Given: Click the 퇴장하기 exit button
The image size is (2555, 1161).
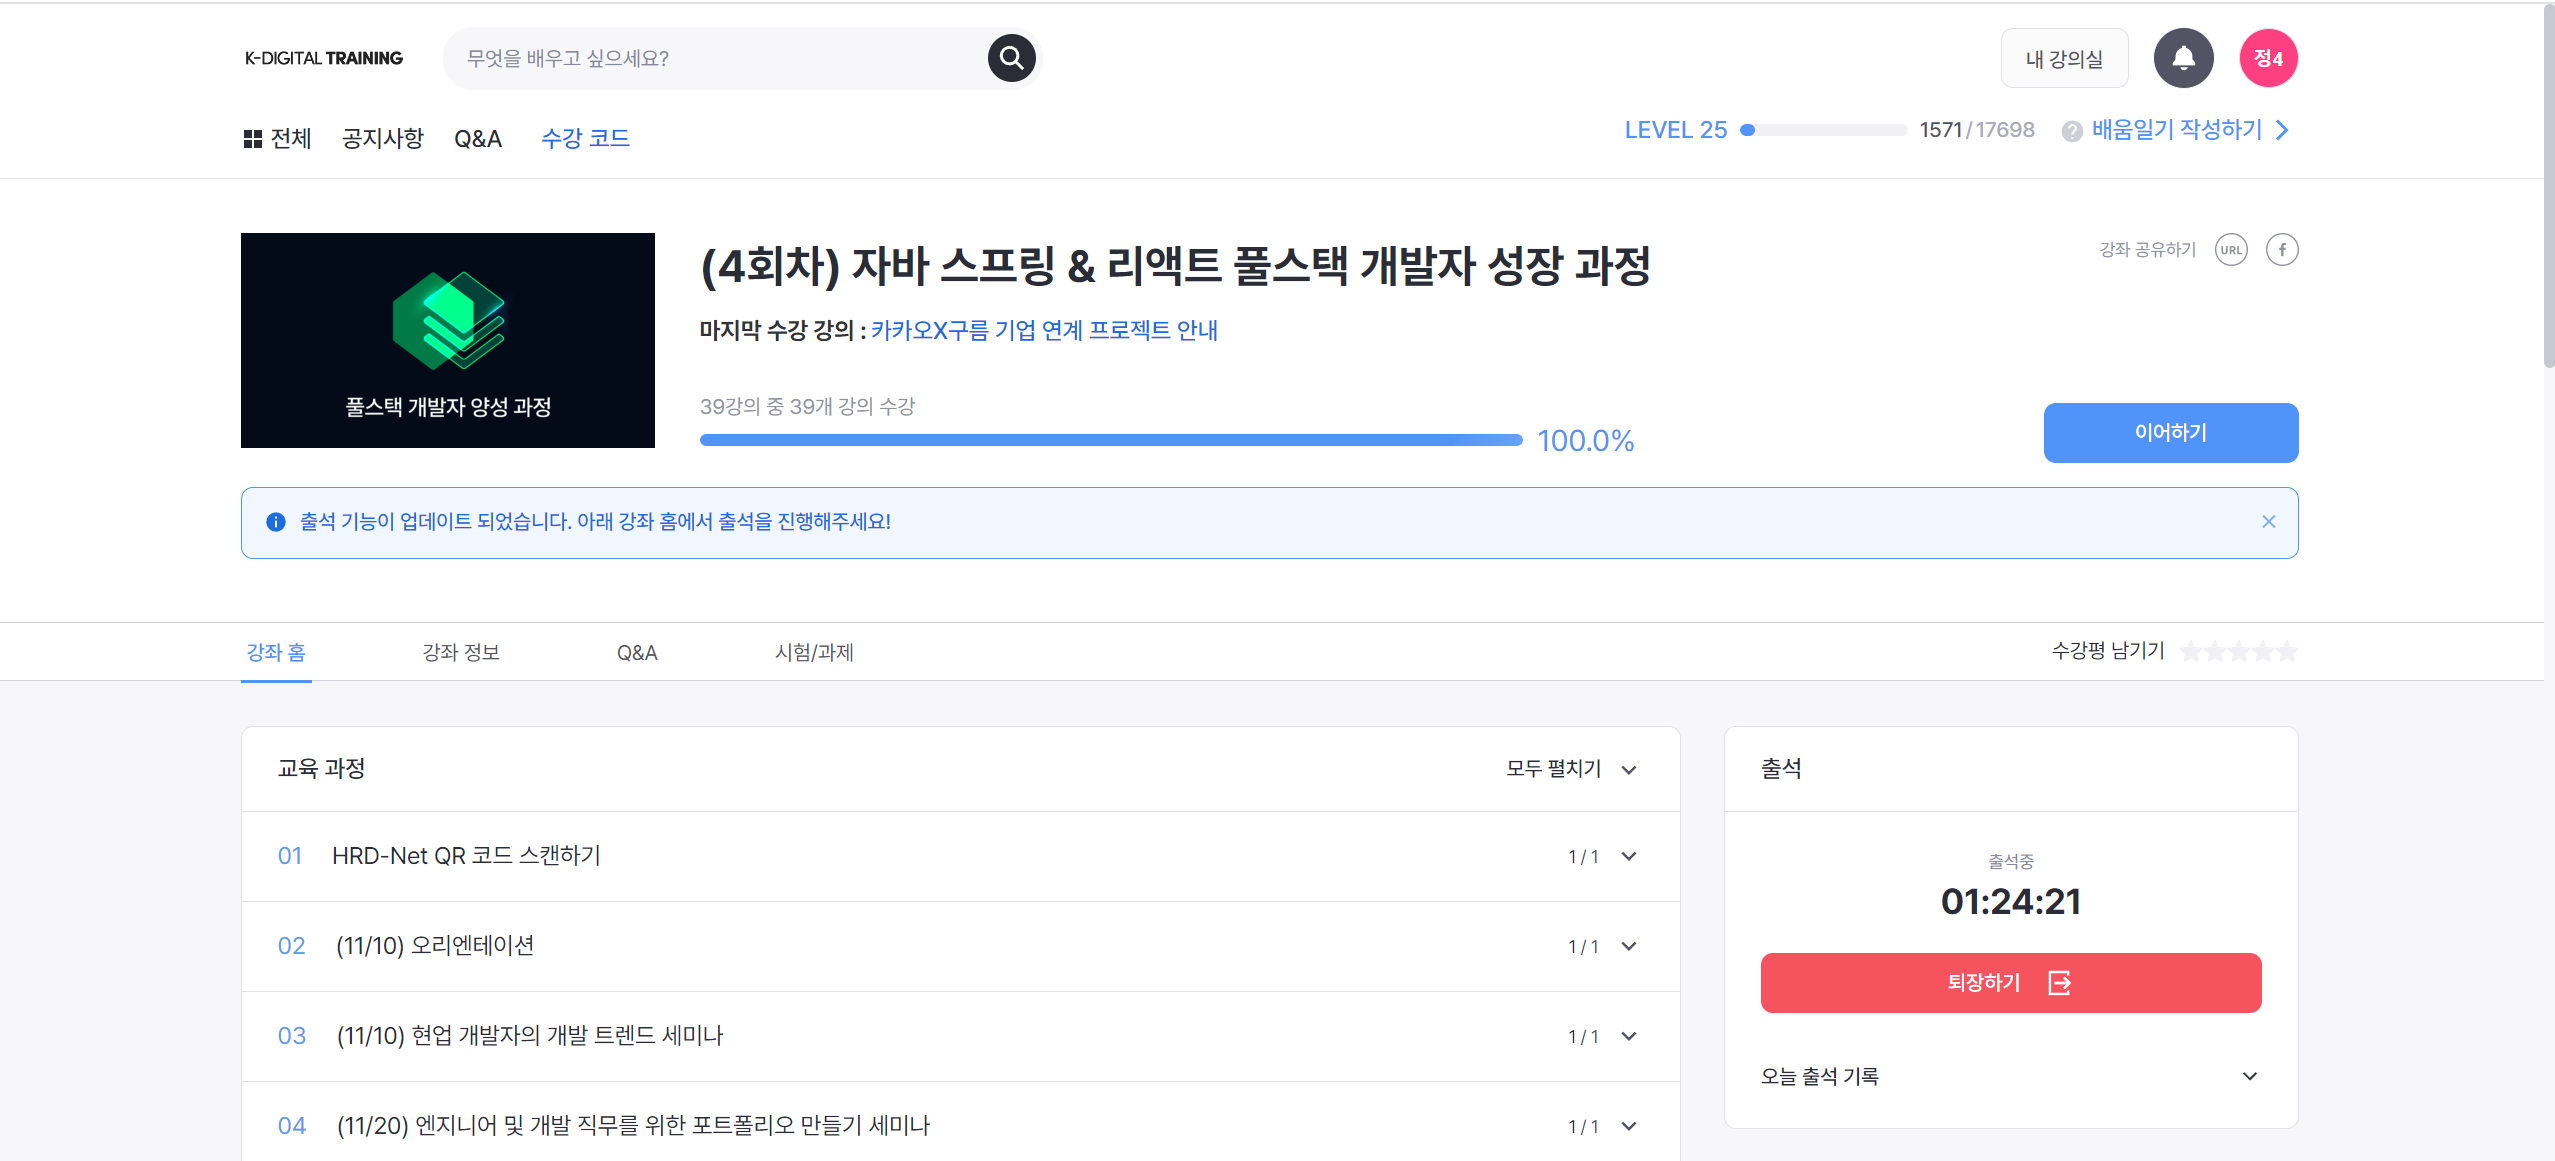Looking at the screenshot, I should 2010,983.
